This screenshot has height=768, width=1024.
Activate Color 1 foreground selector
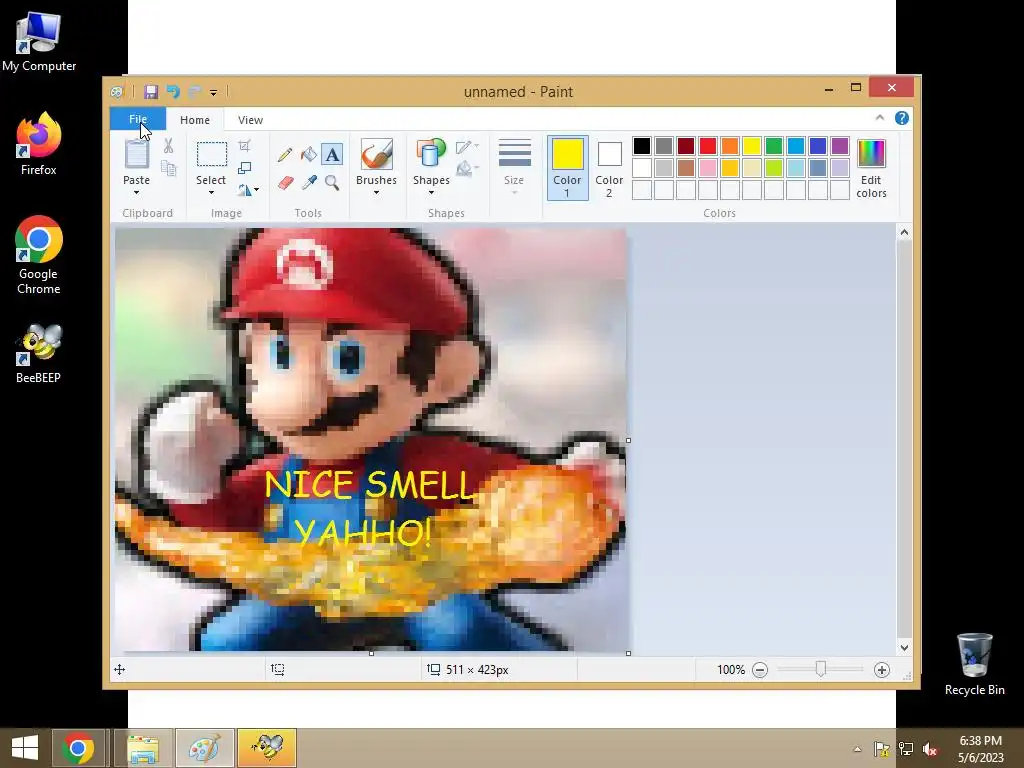pos(568,168)
